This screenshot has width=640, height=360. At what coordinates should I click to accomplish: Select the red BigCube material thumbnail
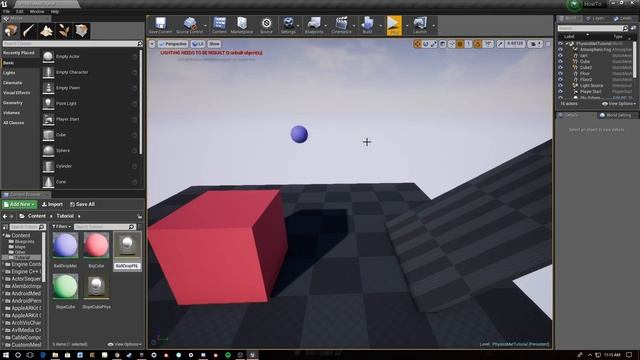point(96,245)
